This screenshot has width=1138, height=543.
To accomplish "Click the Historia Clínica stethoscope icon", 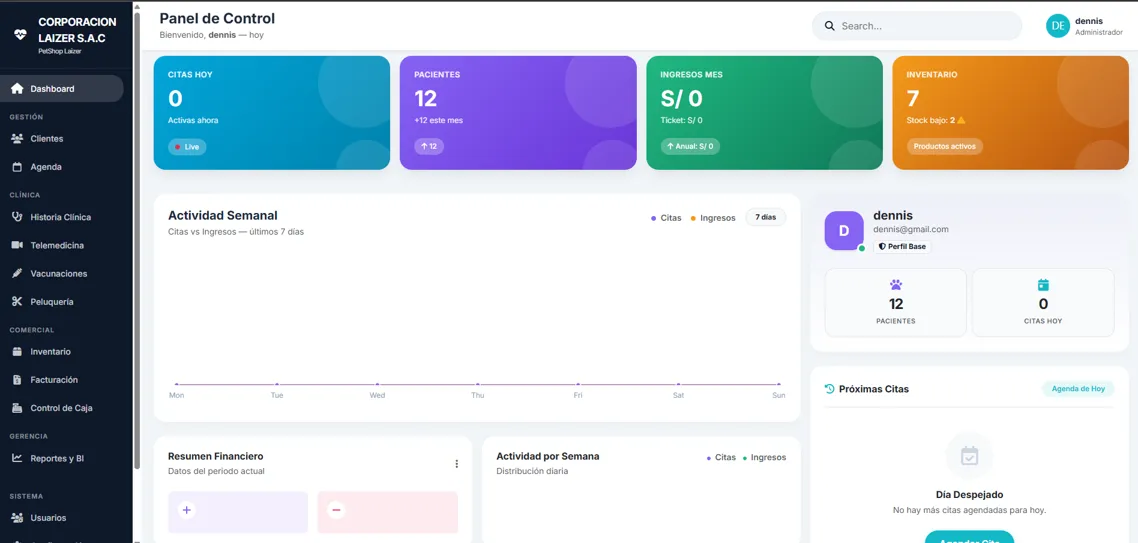I will pos(17,217).
